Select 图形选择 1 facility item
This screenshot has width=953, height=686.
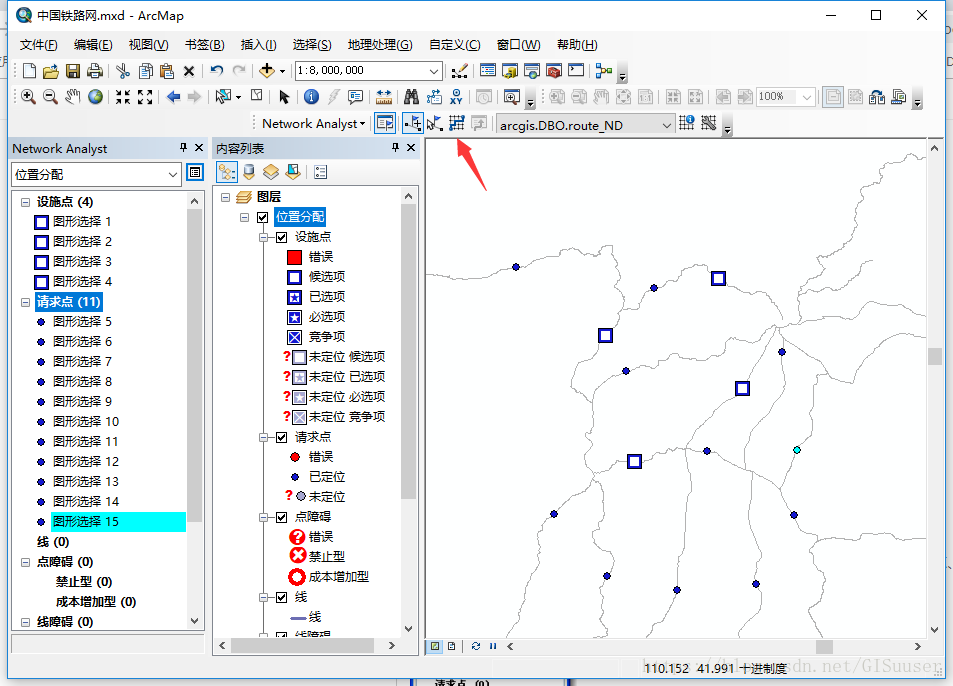click(x=82, y=222)
